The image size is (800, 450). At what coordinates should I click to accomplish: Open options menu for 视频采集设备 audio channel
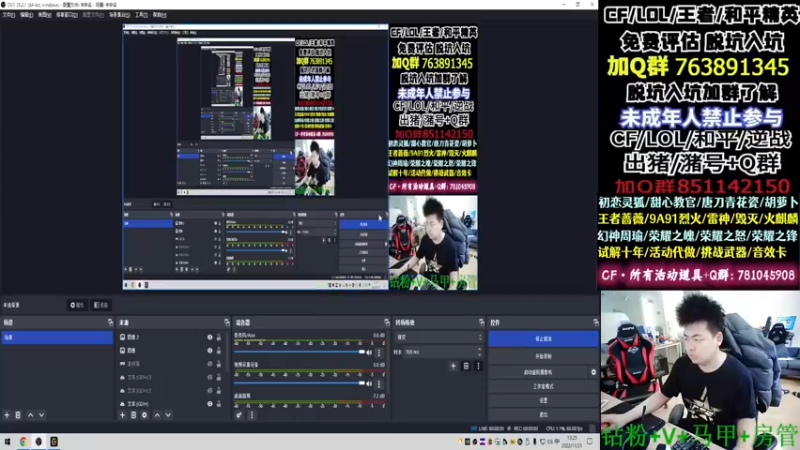pos(379,384)
